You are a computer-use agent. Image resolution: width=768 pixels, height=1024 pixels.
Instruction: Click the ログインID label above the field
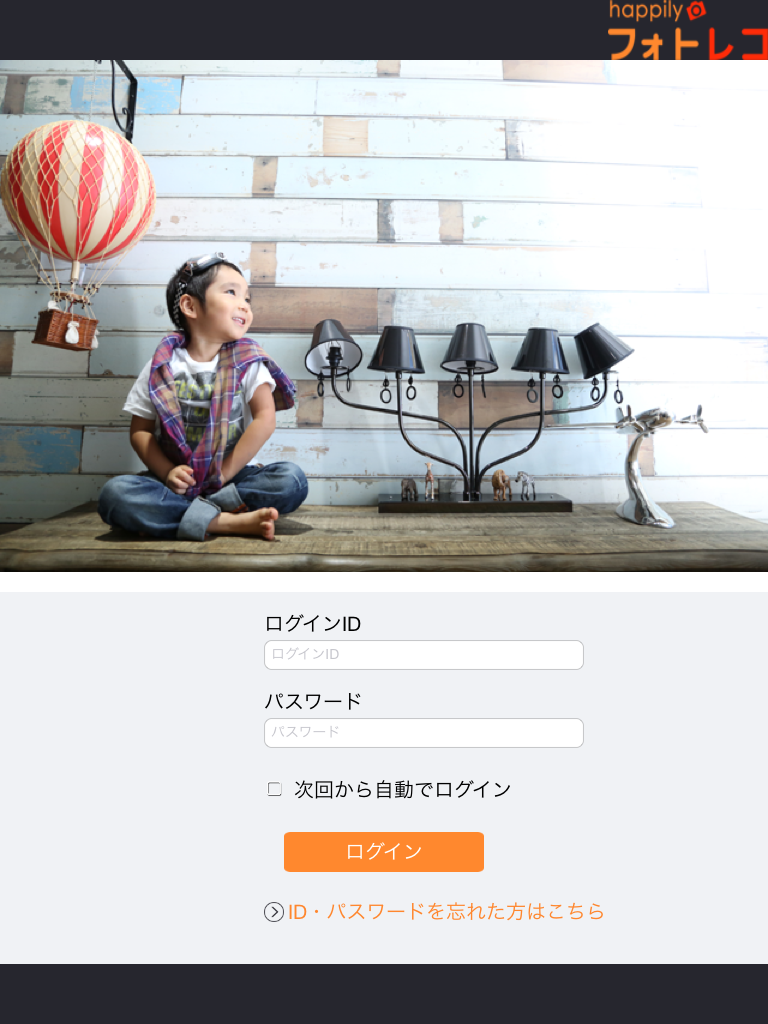[x=313, y=624]
